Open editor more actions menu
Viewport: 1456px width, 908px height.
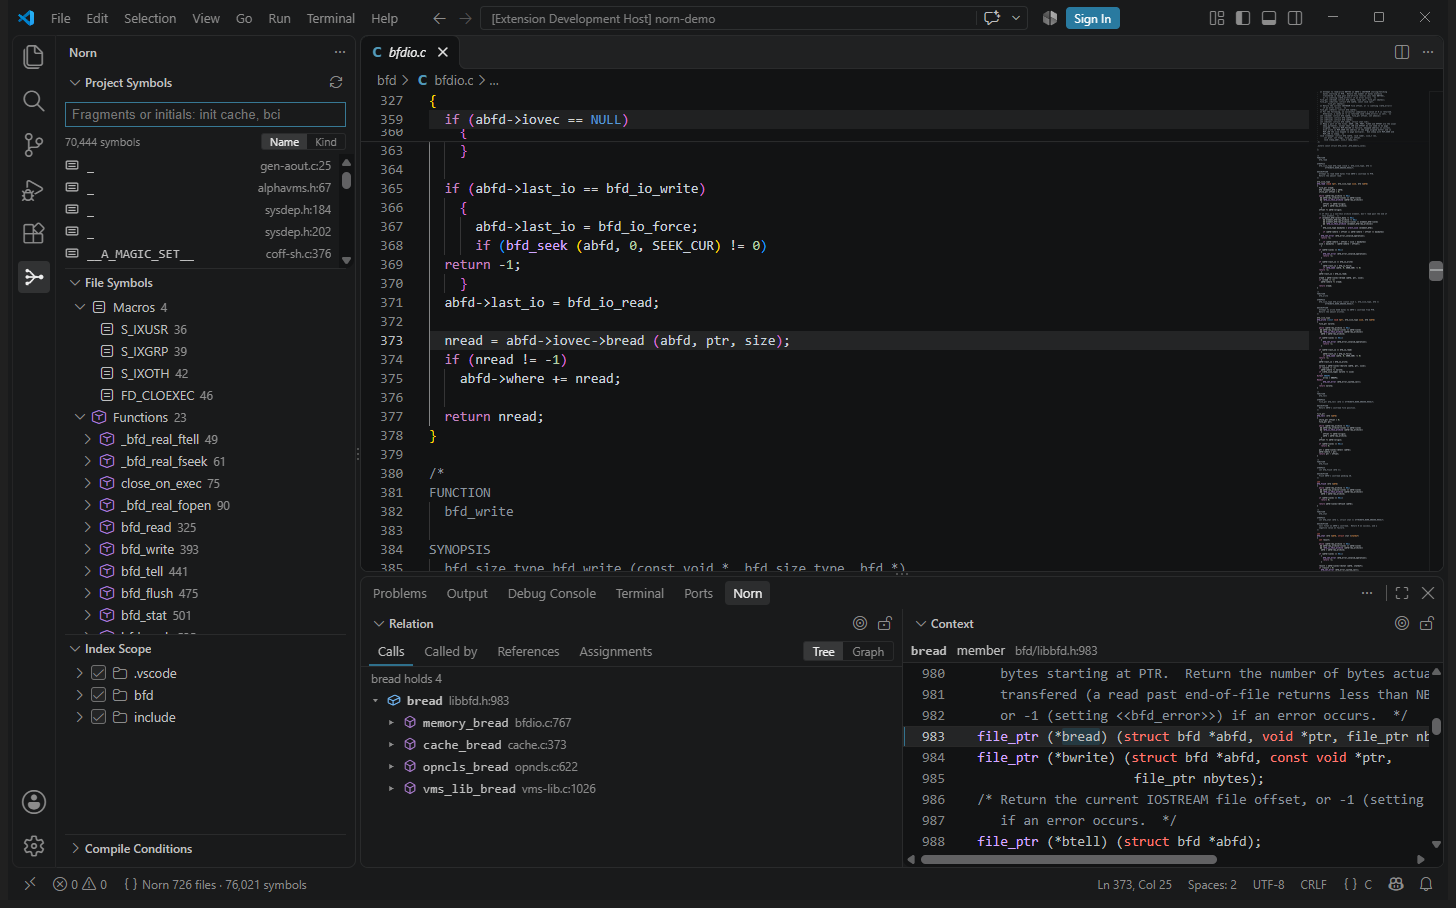[x=1428, y=52]
